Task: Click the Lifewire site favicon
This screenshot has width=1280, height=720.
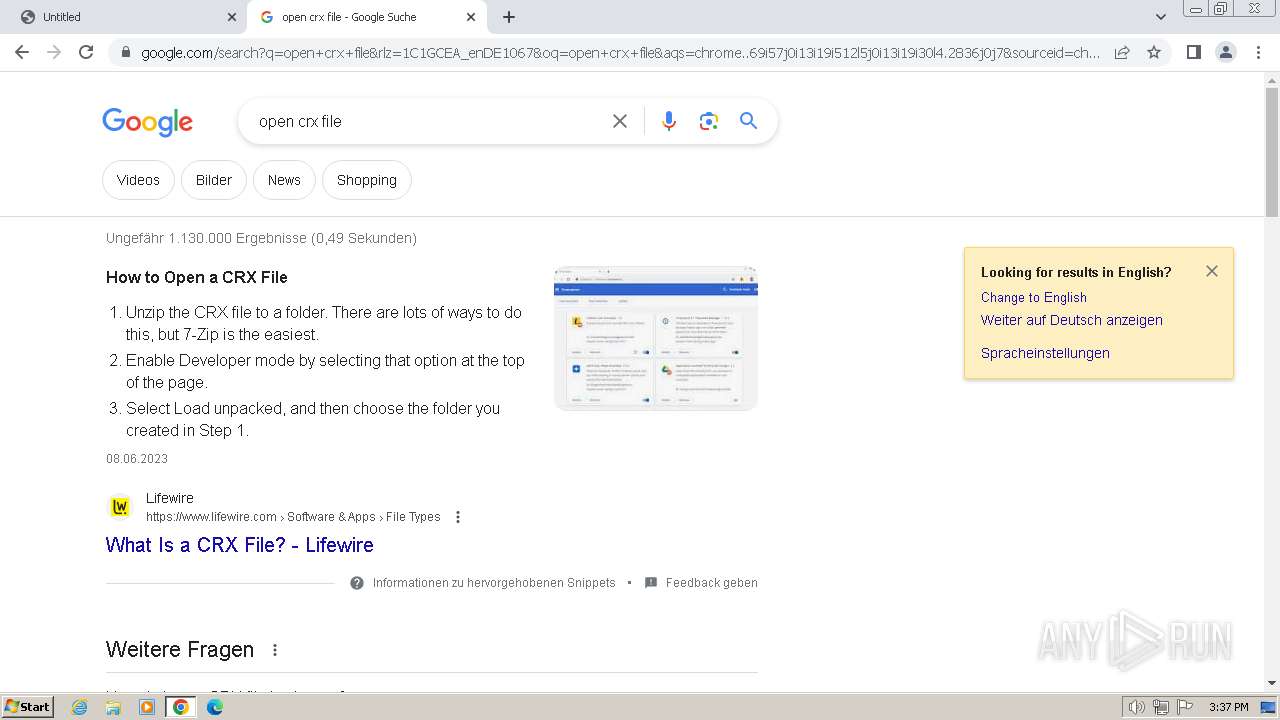Action: click(x=120, y=507)
